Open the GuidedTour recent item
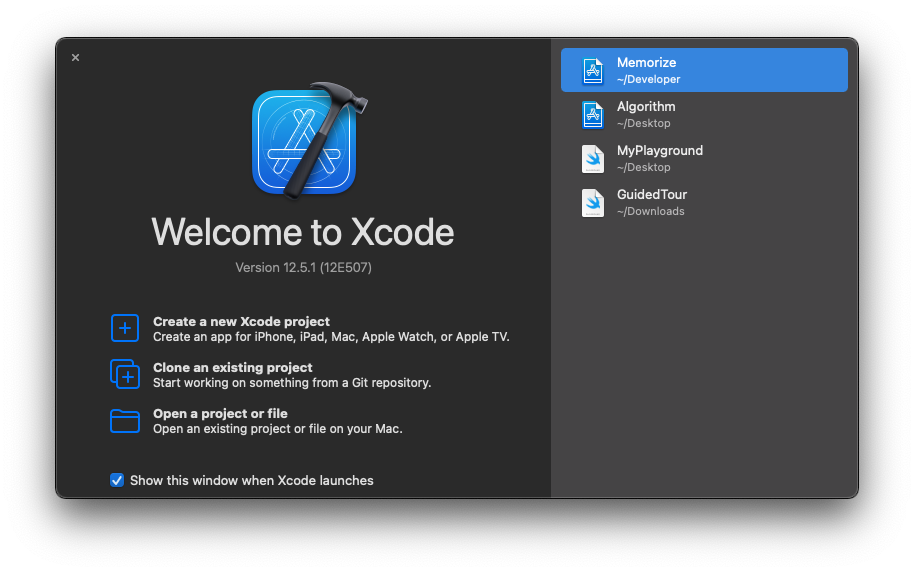 pos(704,203)
